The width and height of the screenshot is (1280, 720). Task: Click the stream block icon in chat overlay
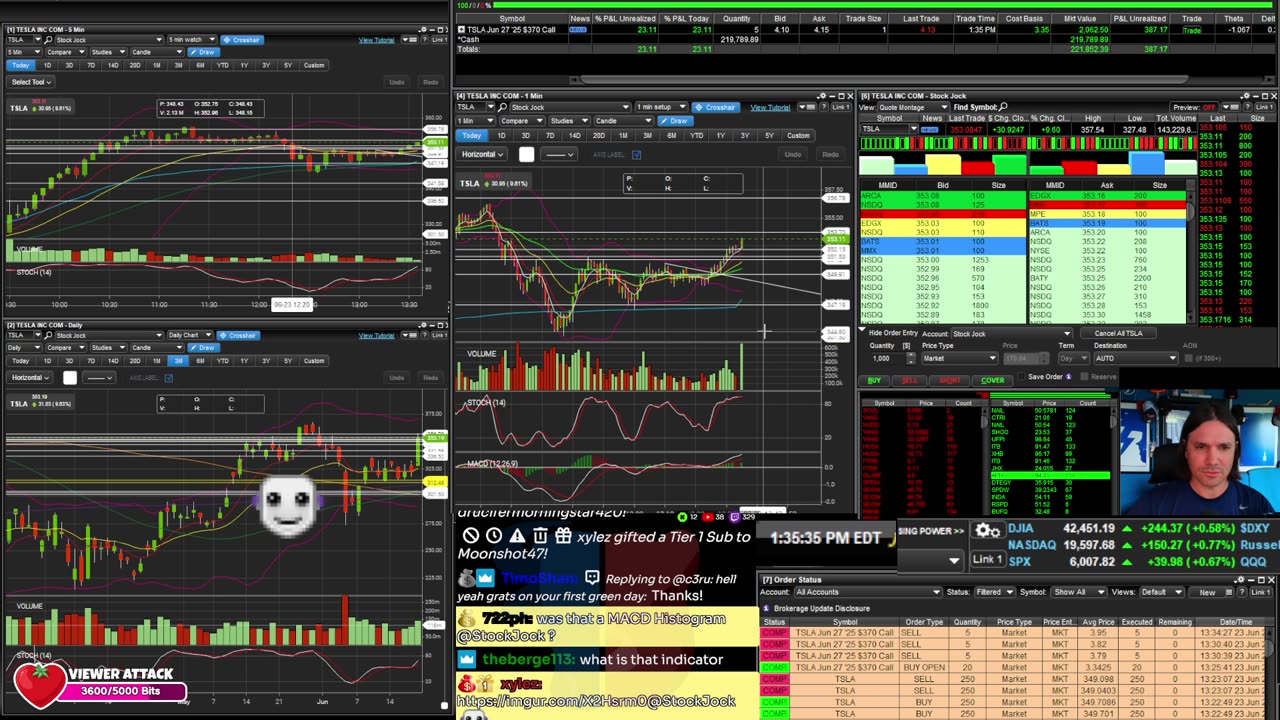(x=471, y=537)
